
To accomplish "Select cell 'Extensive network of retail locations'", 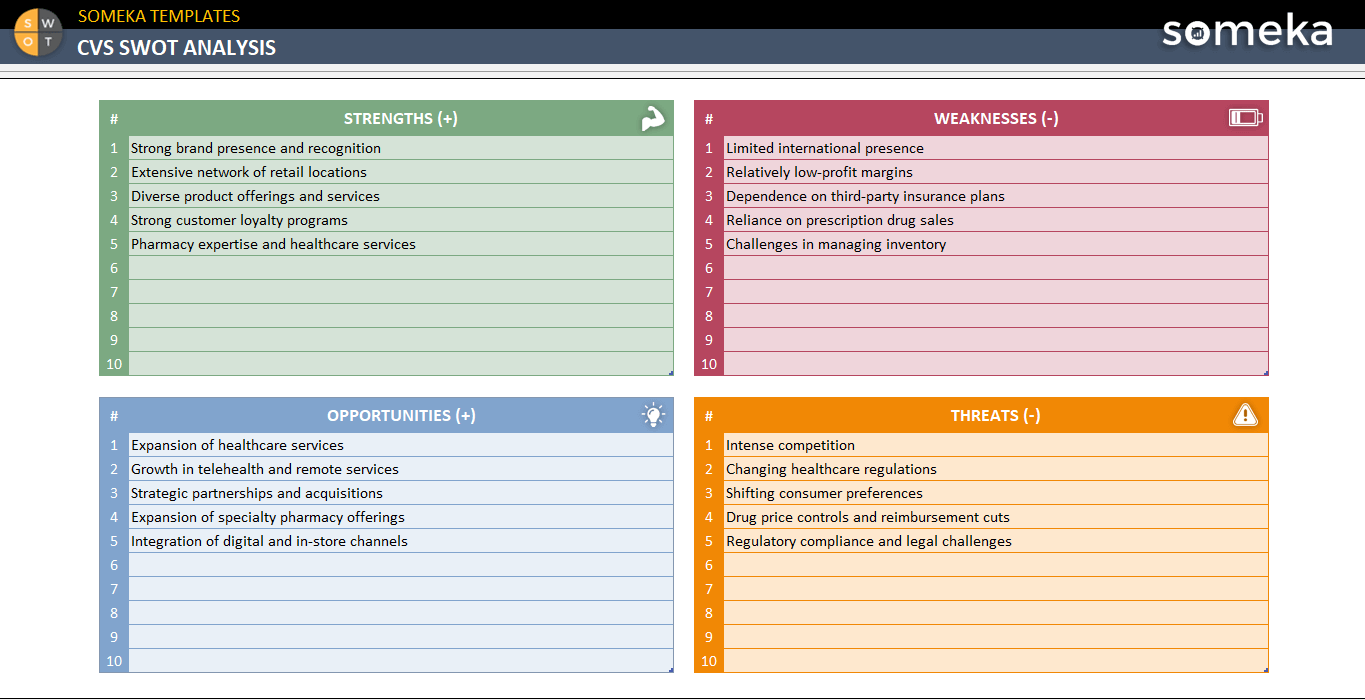I will [401, 172].
